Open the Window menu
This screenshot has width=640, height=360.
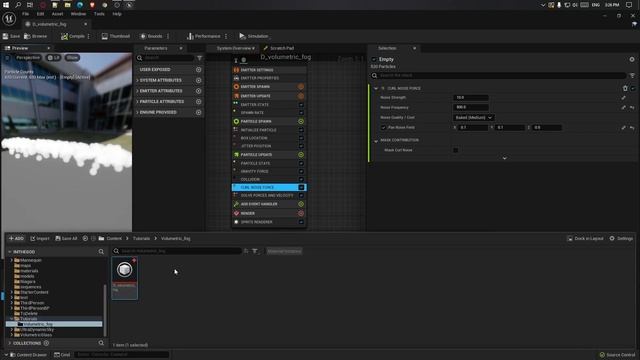pos(78,14)
